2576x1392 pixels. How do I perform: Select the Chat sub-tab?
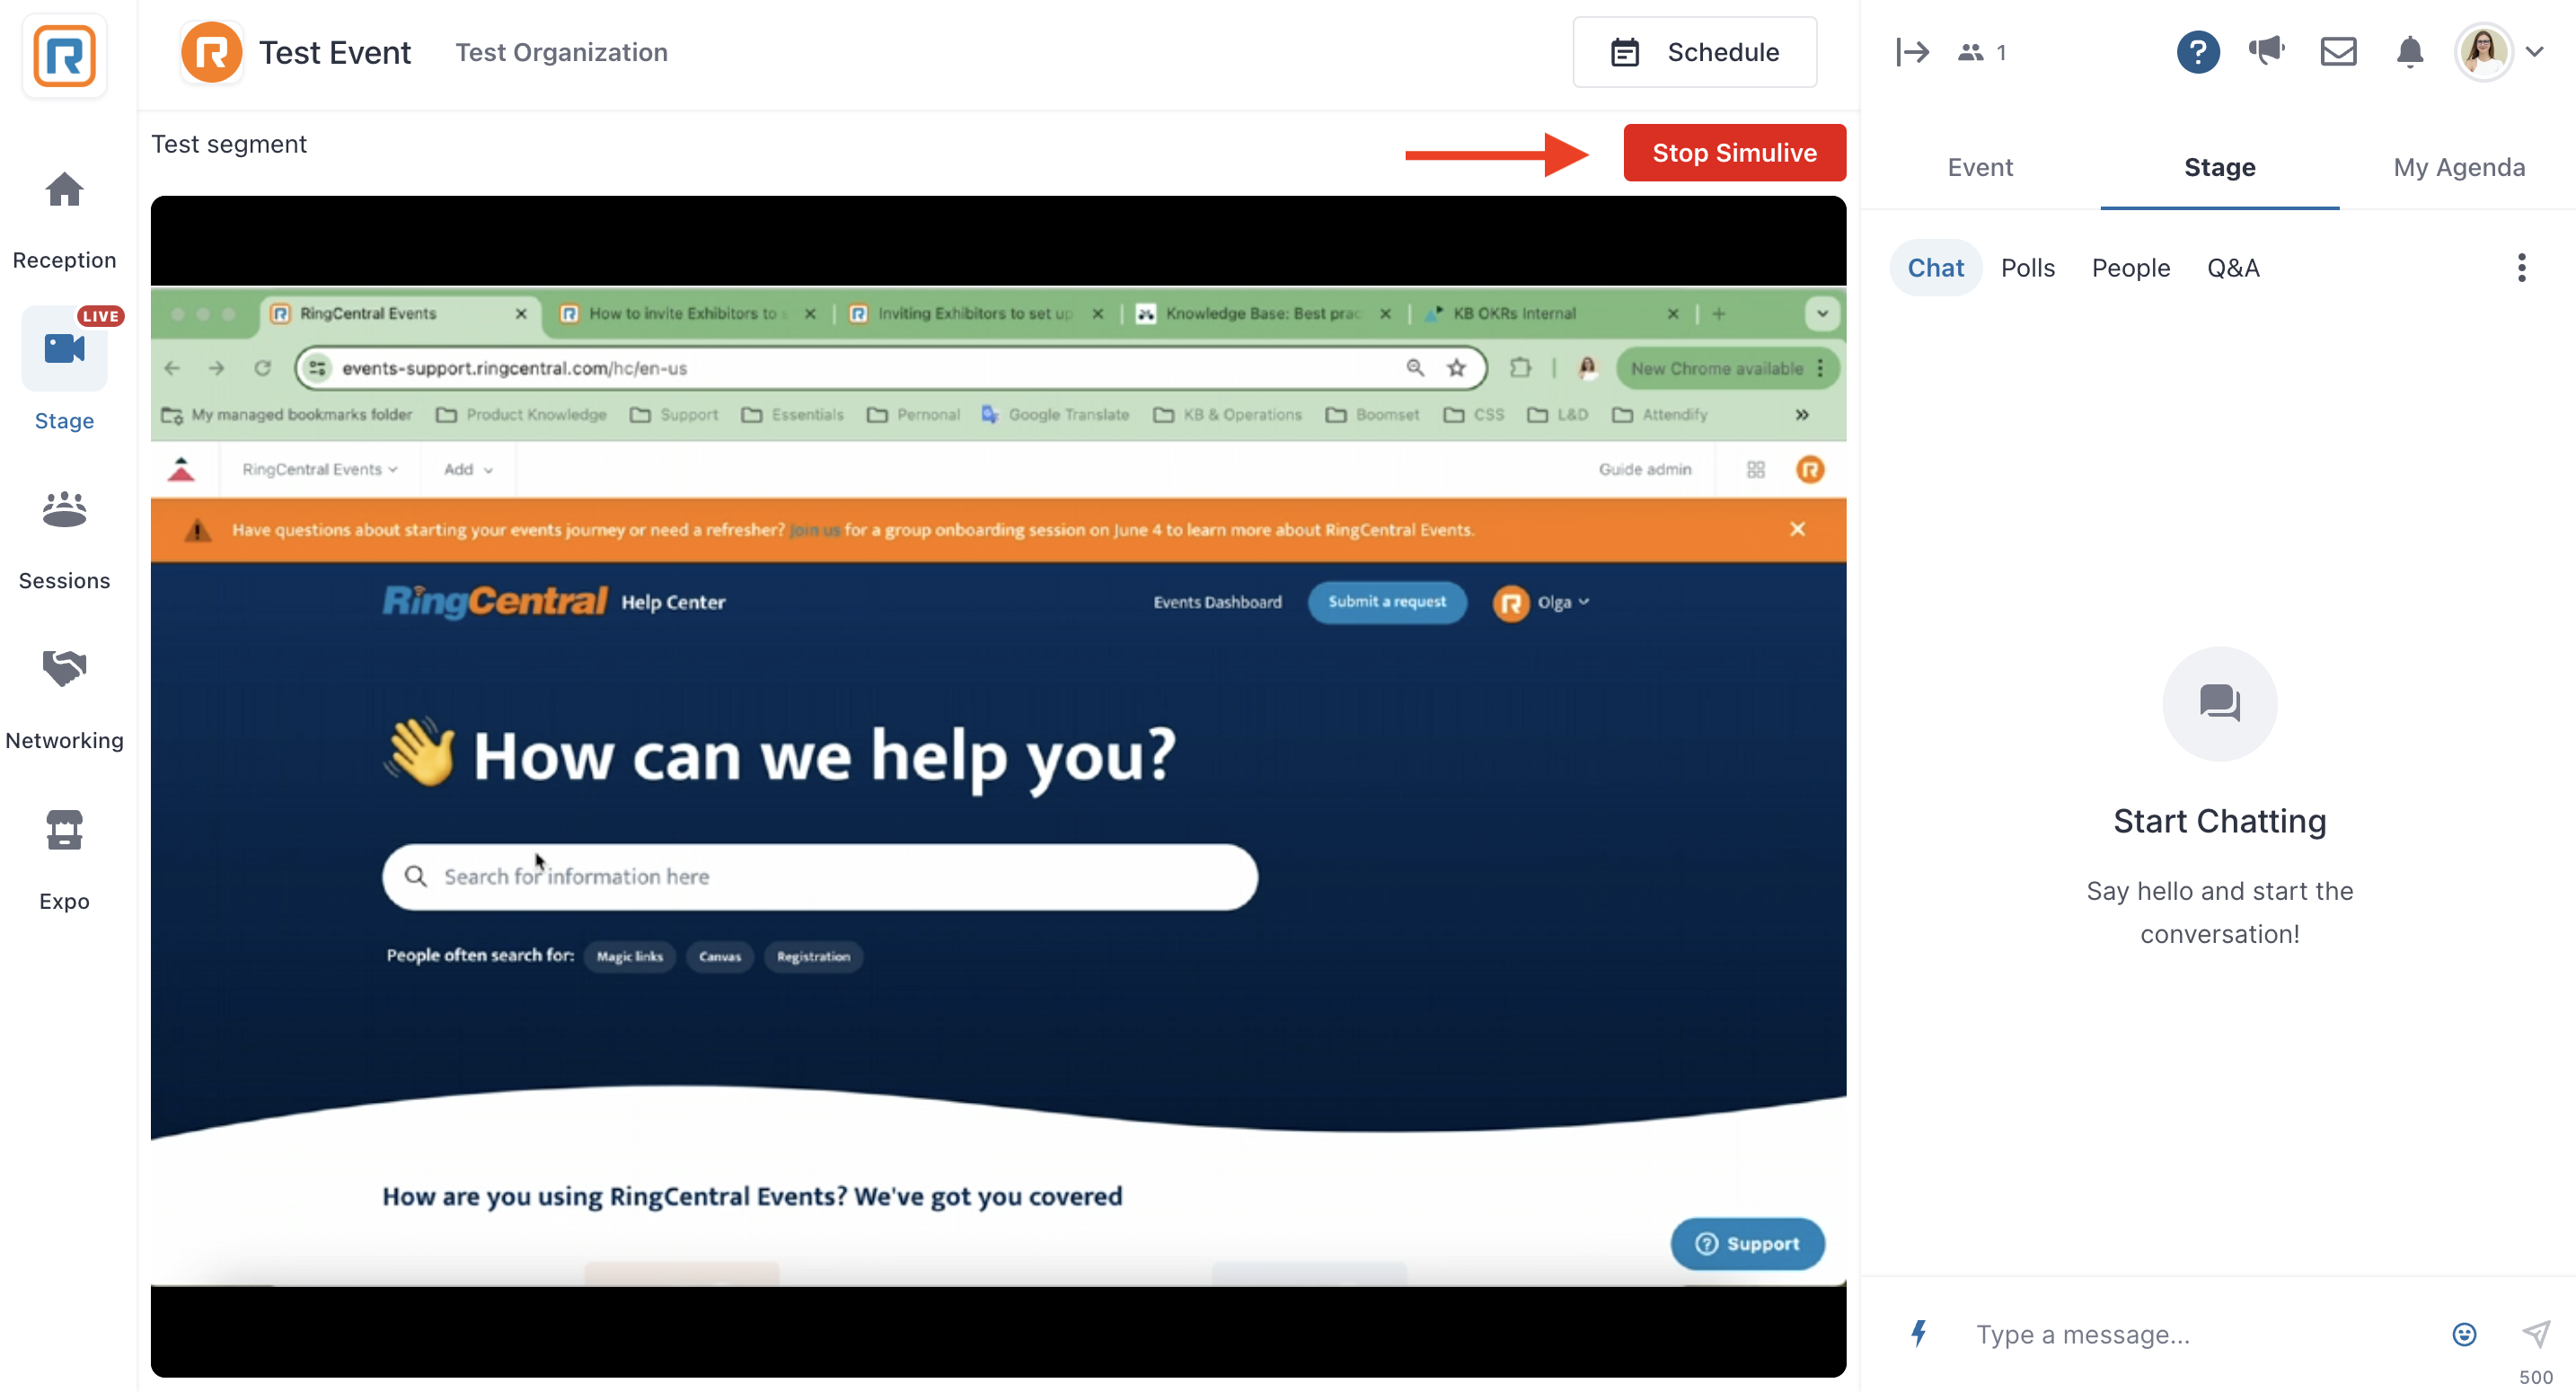1935,268
